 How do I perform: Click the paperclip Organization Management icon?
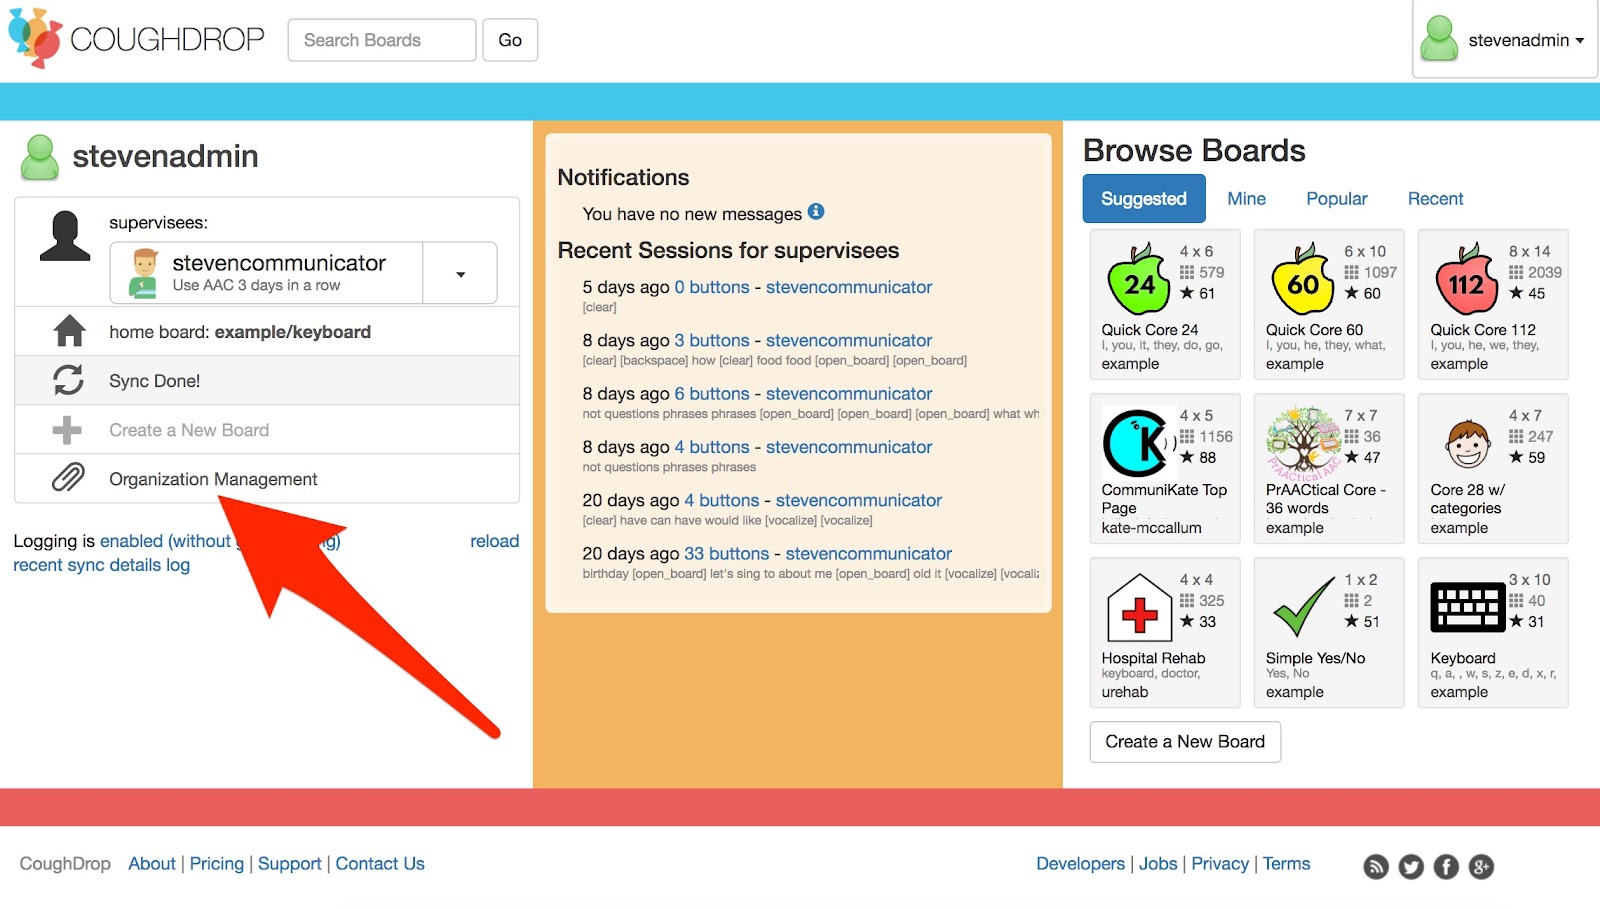[x=68, y=478]
